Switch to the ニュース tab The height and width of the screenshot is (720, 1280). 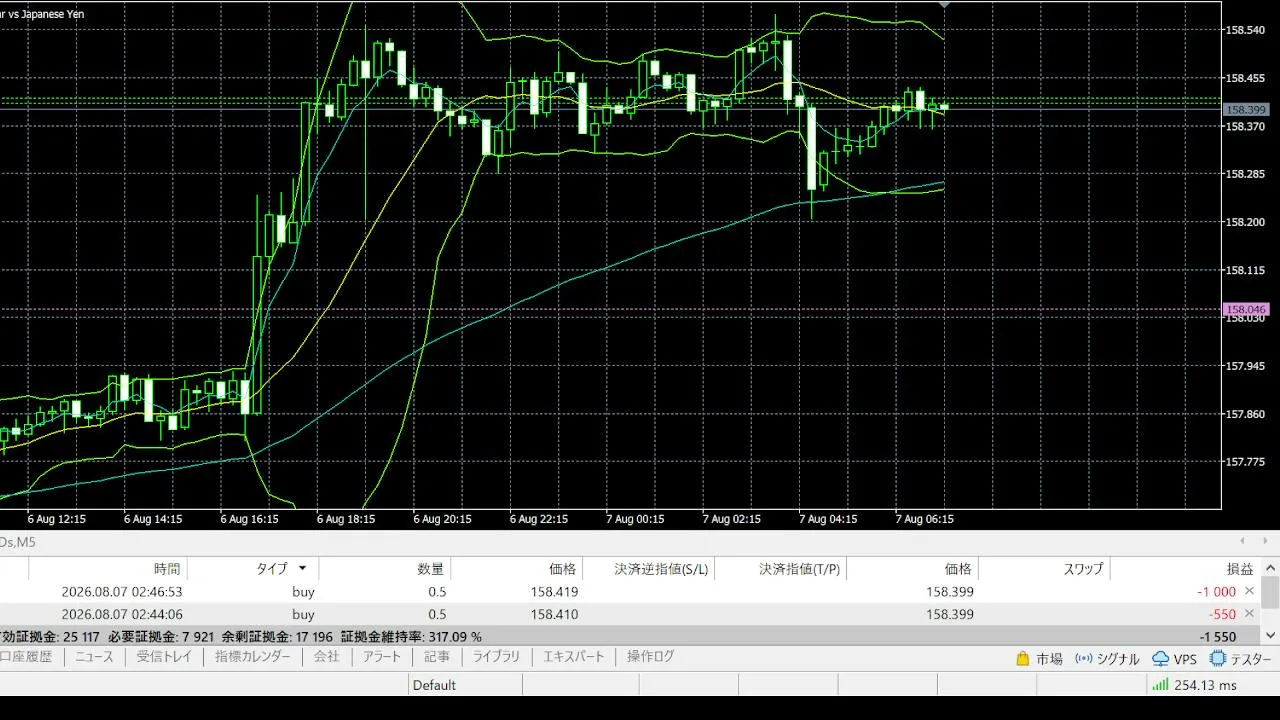click(95, 657)
